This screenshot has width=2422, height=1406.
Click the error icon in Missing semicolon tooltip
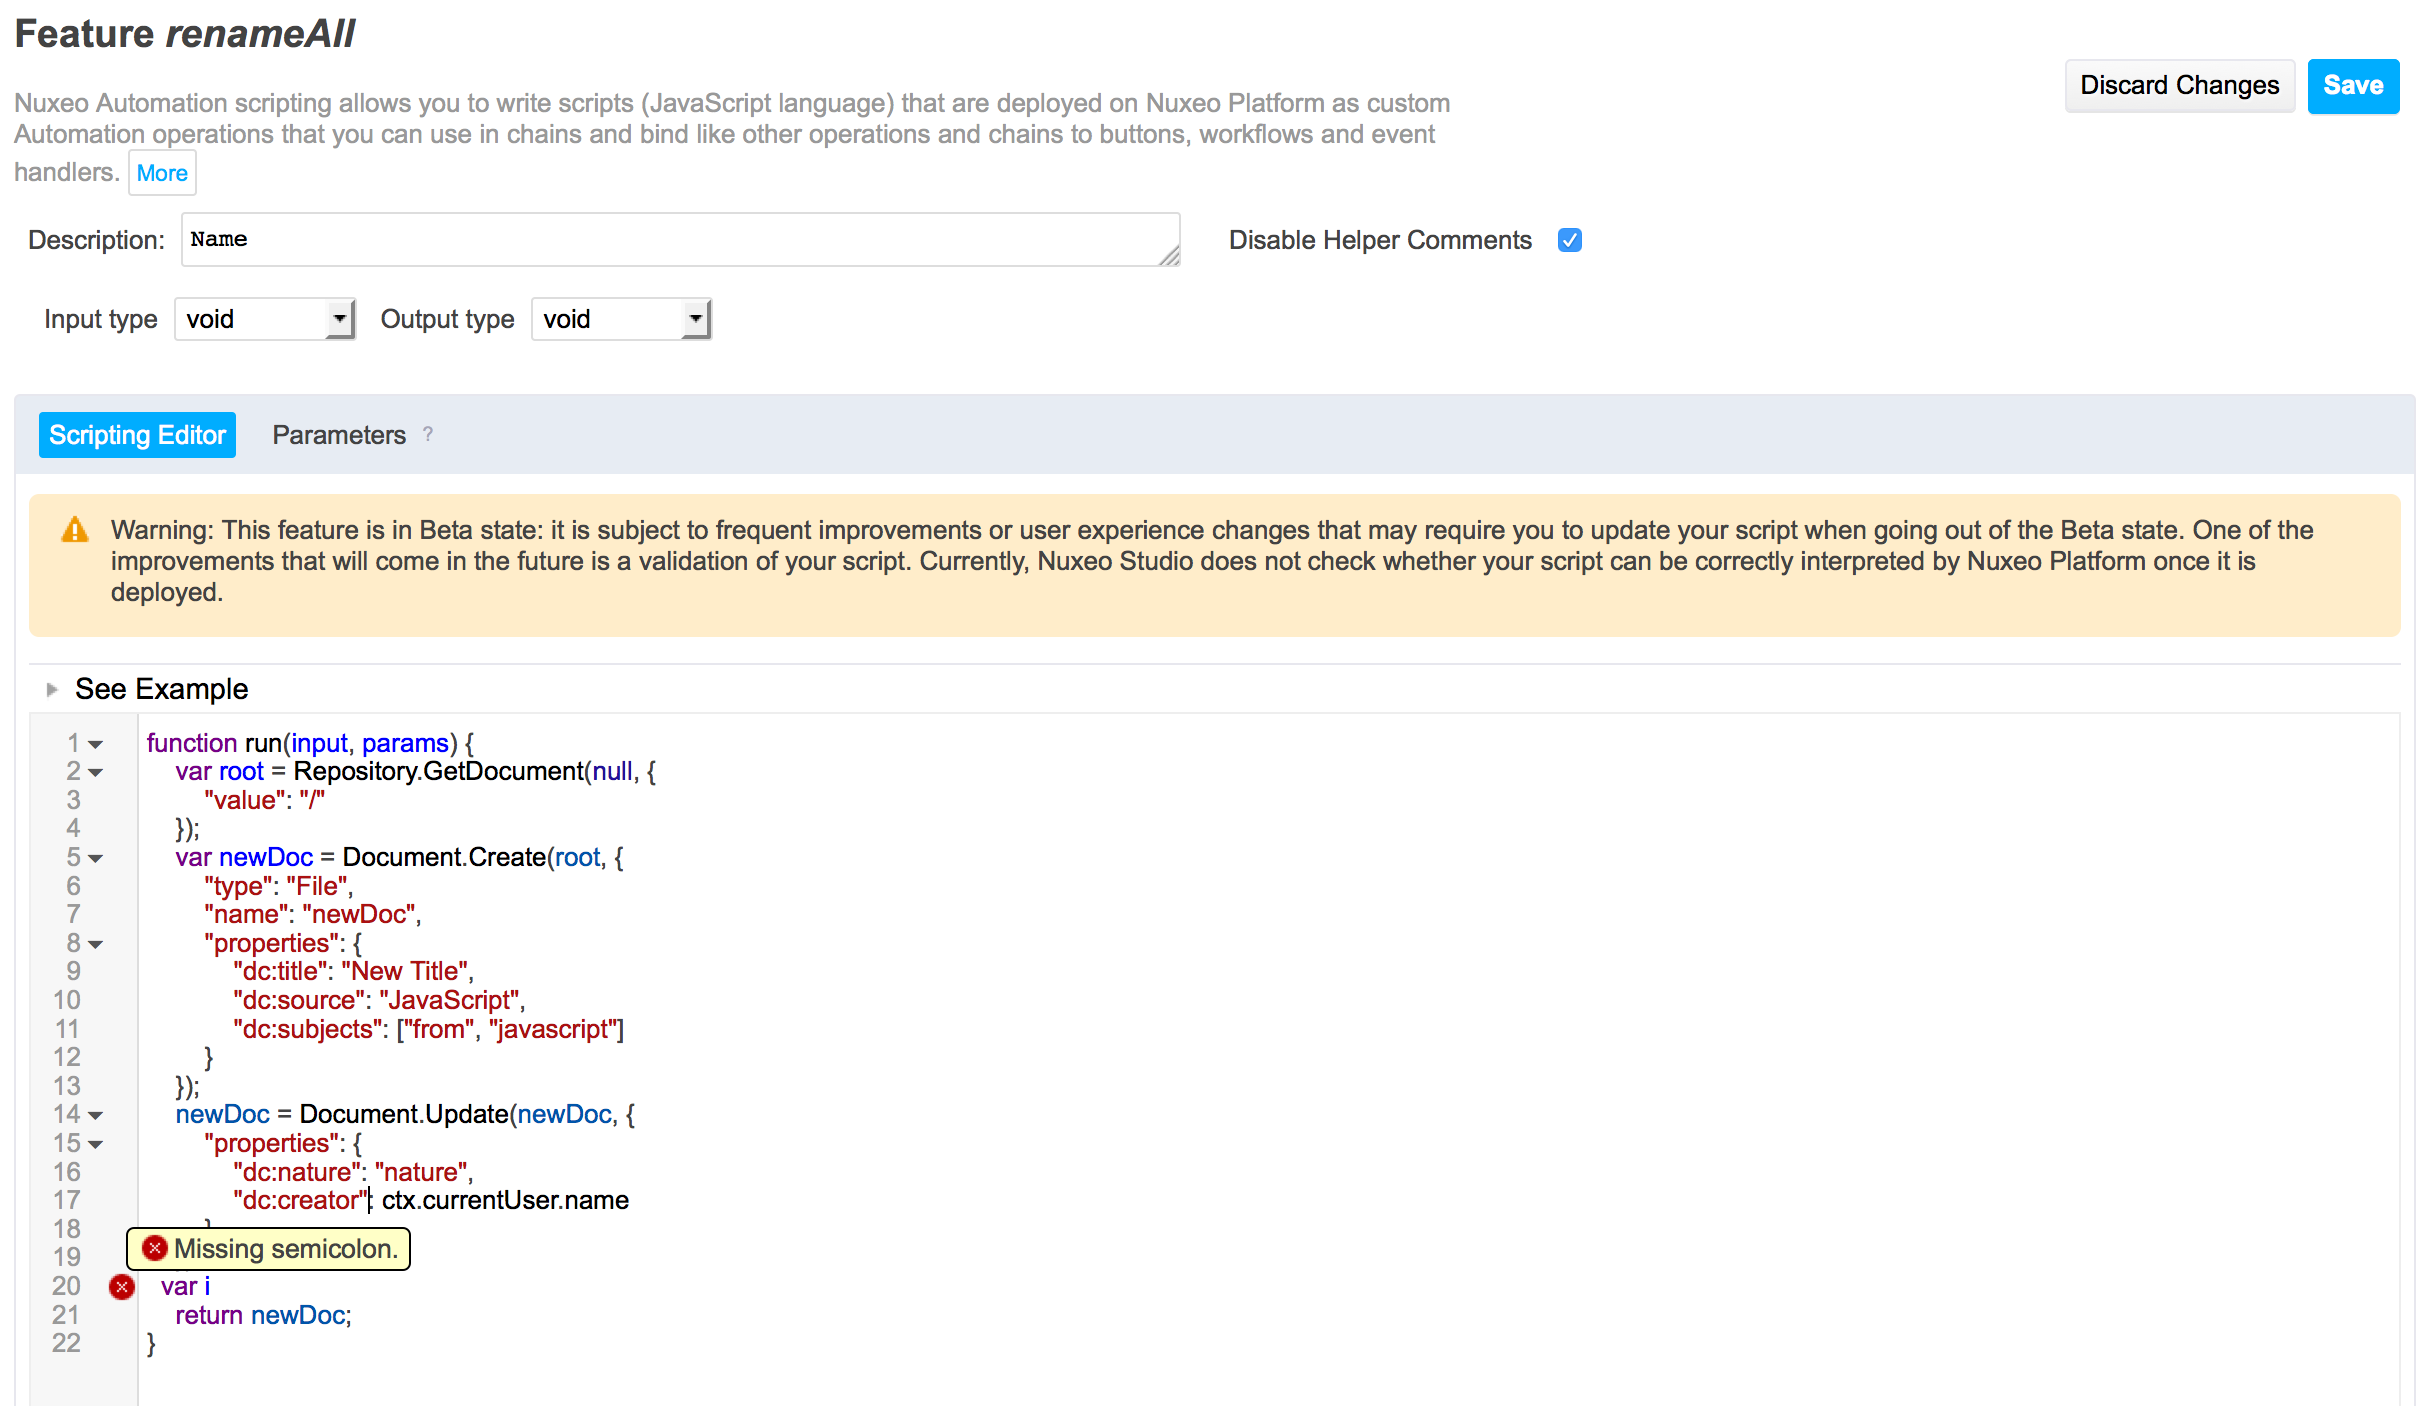tap(154, 1248)
